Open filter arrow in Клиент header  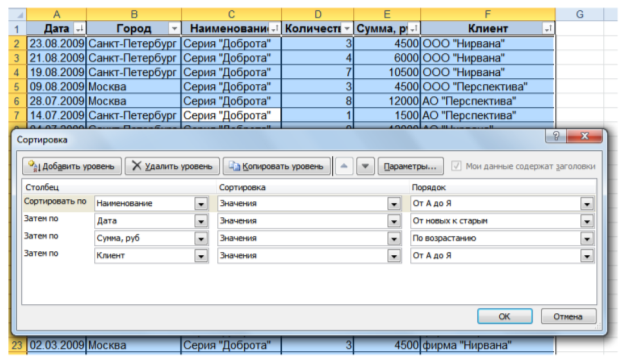(548, 28)
